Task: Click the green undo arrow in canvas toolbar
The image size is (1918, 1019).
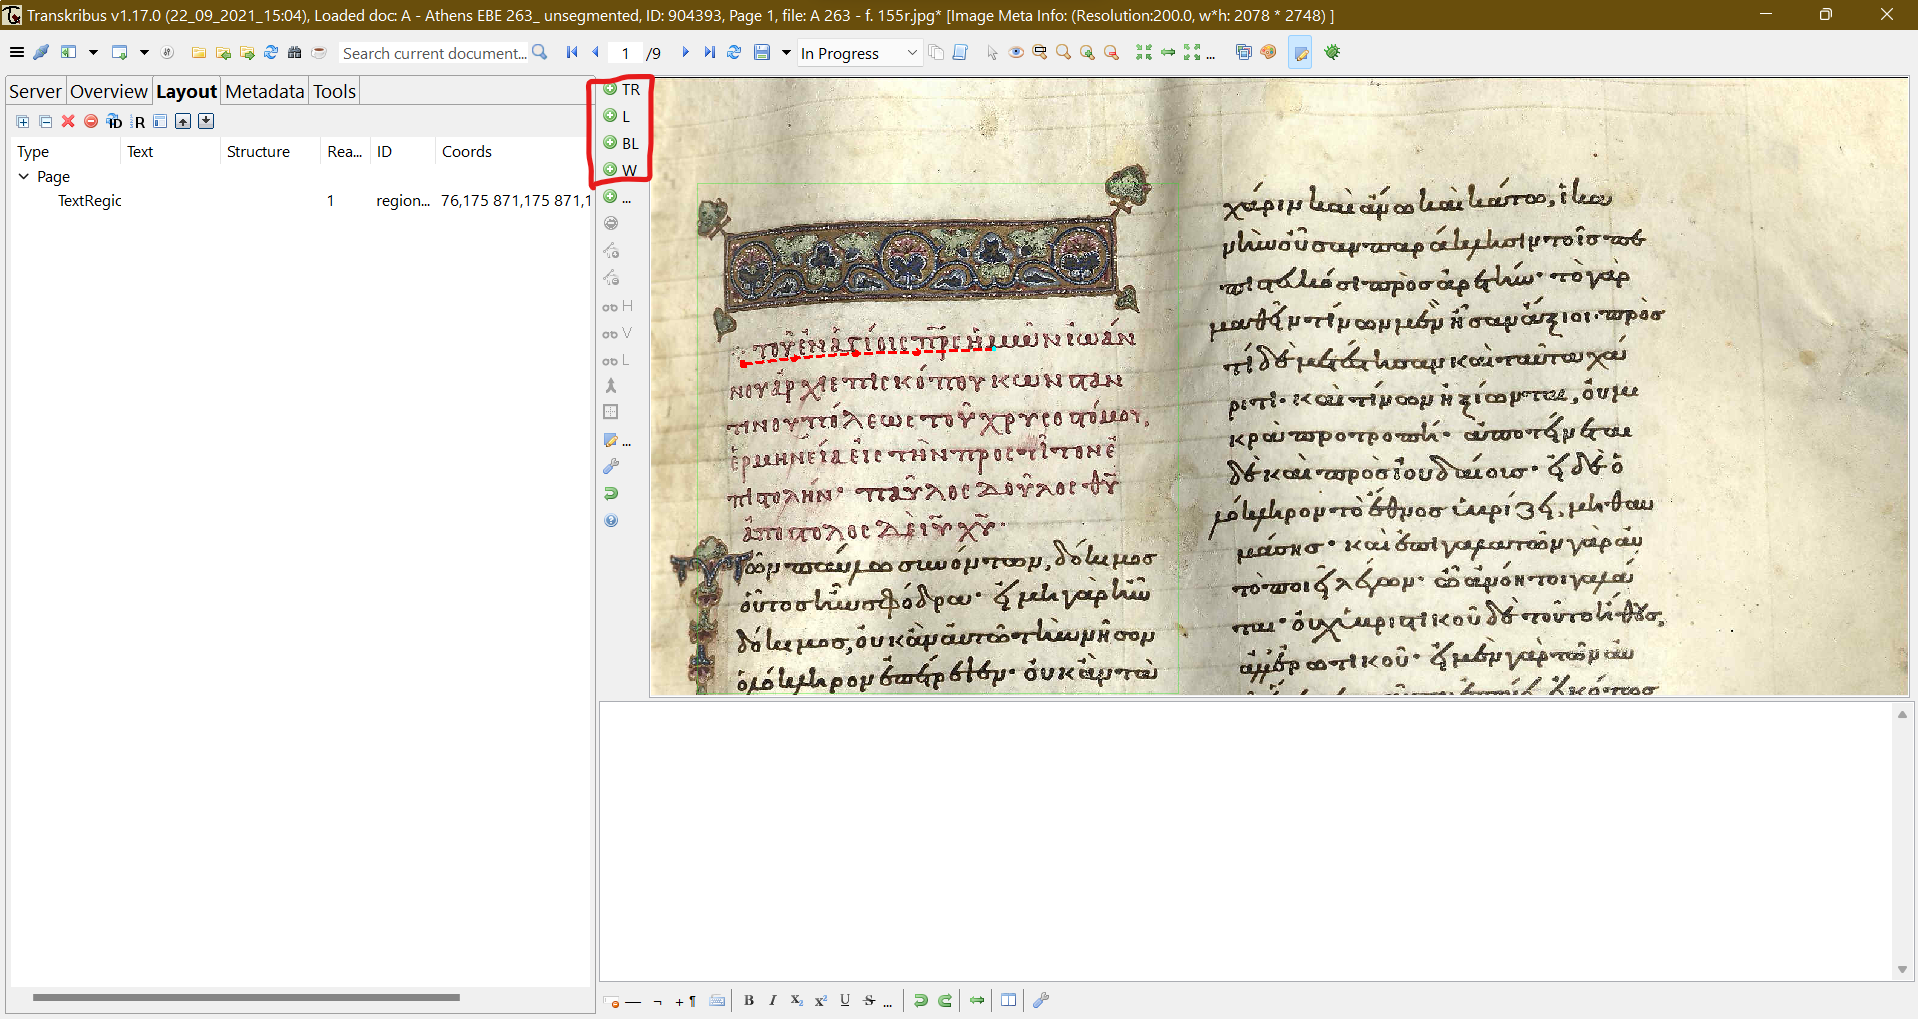Action: [x=611, y=494]
